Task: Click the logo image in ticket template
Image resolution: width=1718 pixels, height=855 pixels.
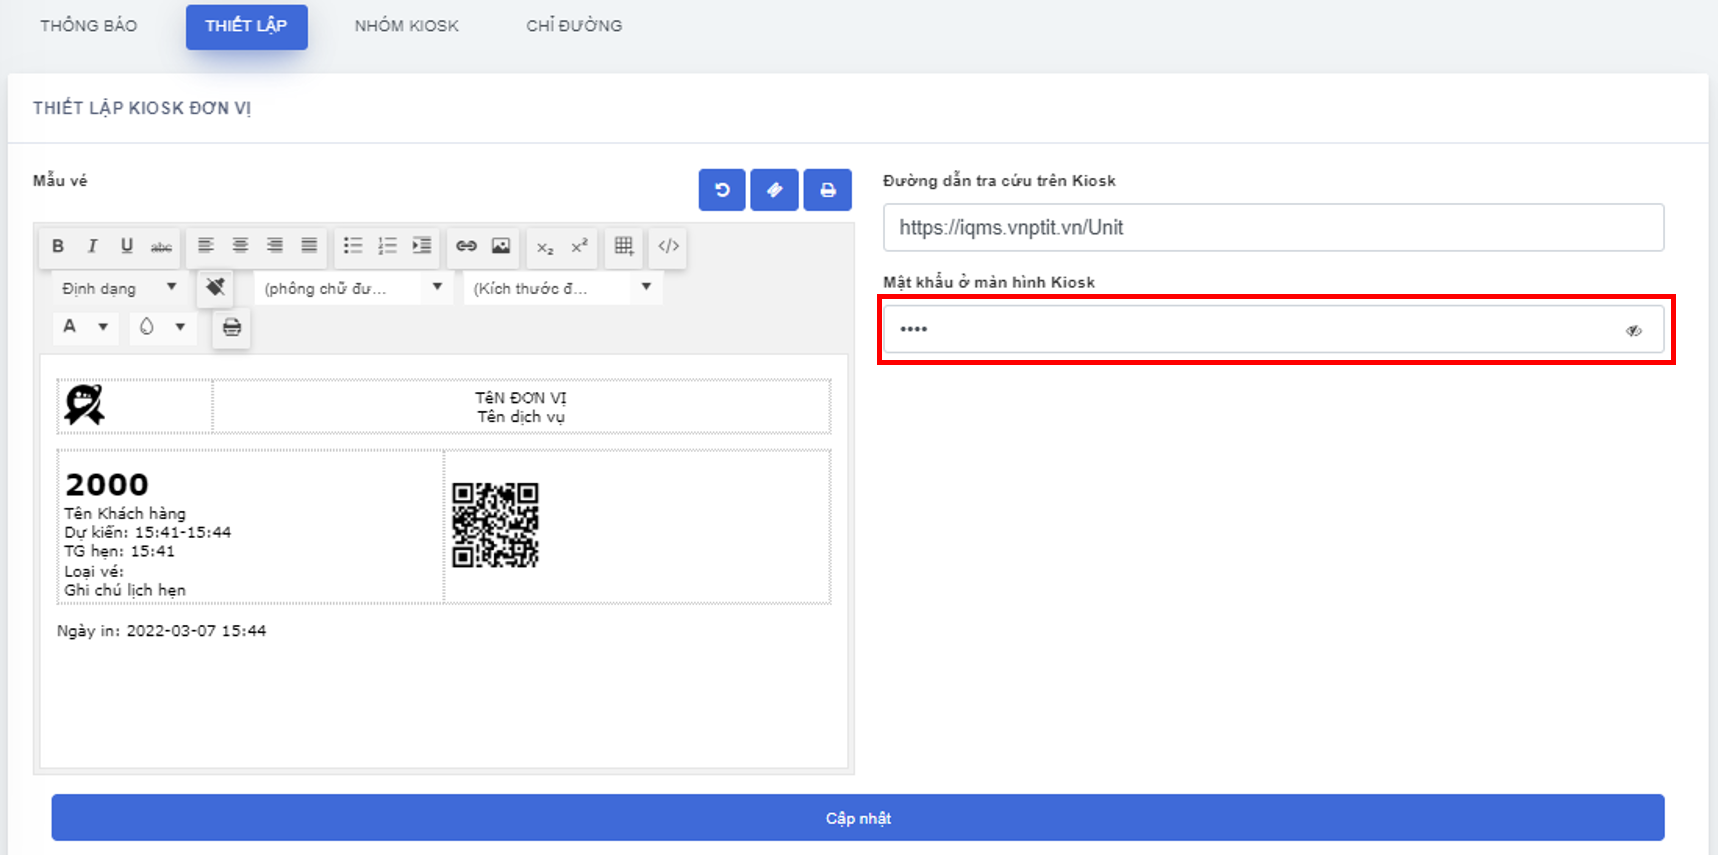Action: click(84, 405)
